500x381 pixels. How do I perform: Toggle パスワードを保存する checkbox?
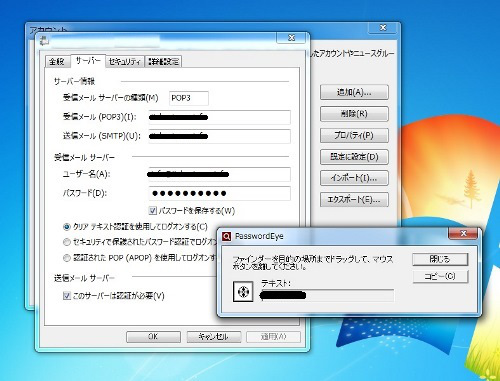coord(153,210)
